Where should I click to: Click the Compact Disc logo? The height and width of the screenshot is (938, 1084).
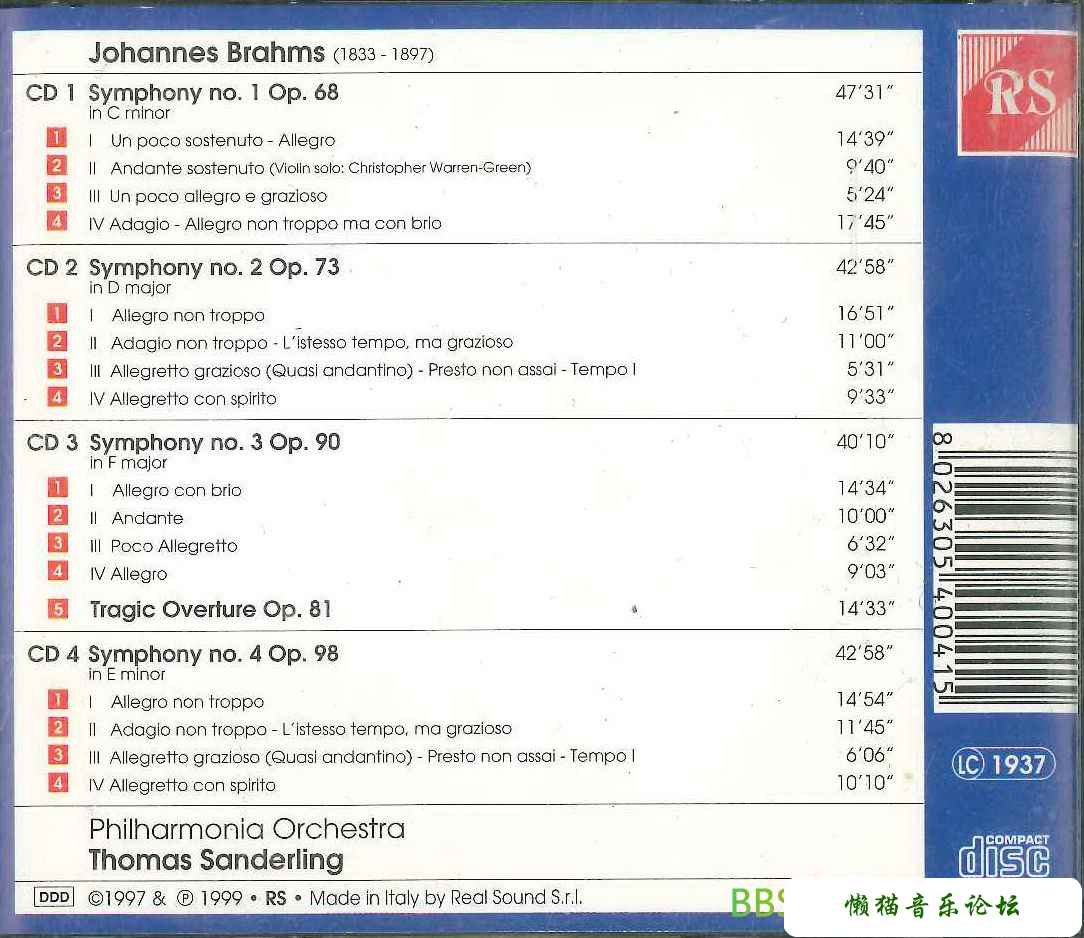pos(1004,855)
